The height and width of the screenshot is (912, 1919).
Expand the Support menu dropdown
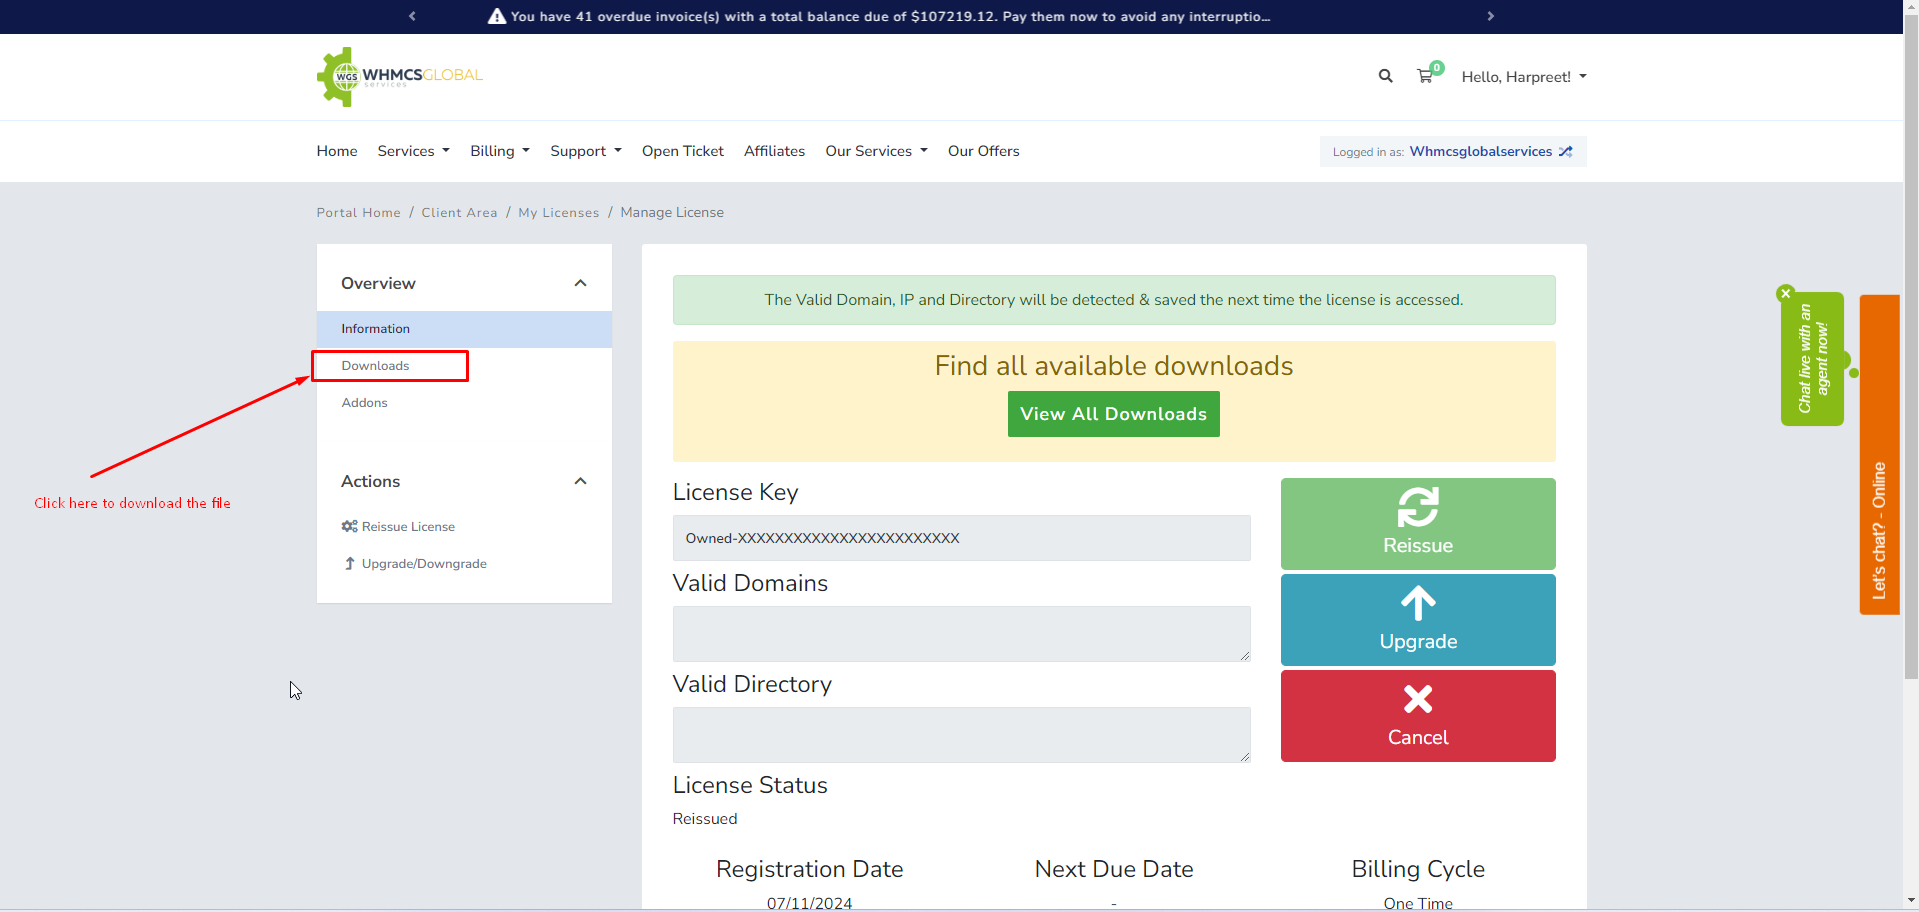pos(585,151)
